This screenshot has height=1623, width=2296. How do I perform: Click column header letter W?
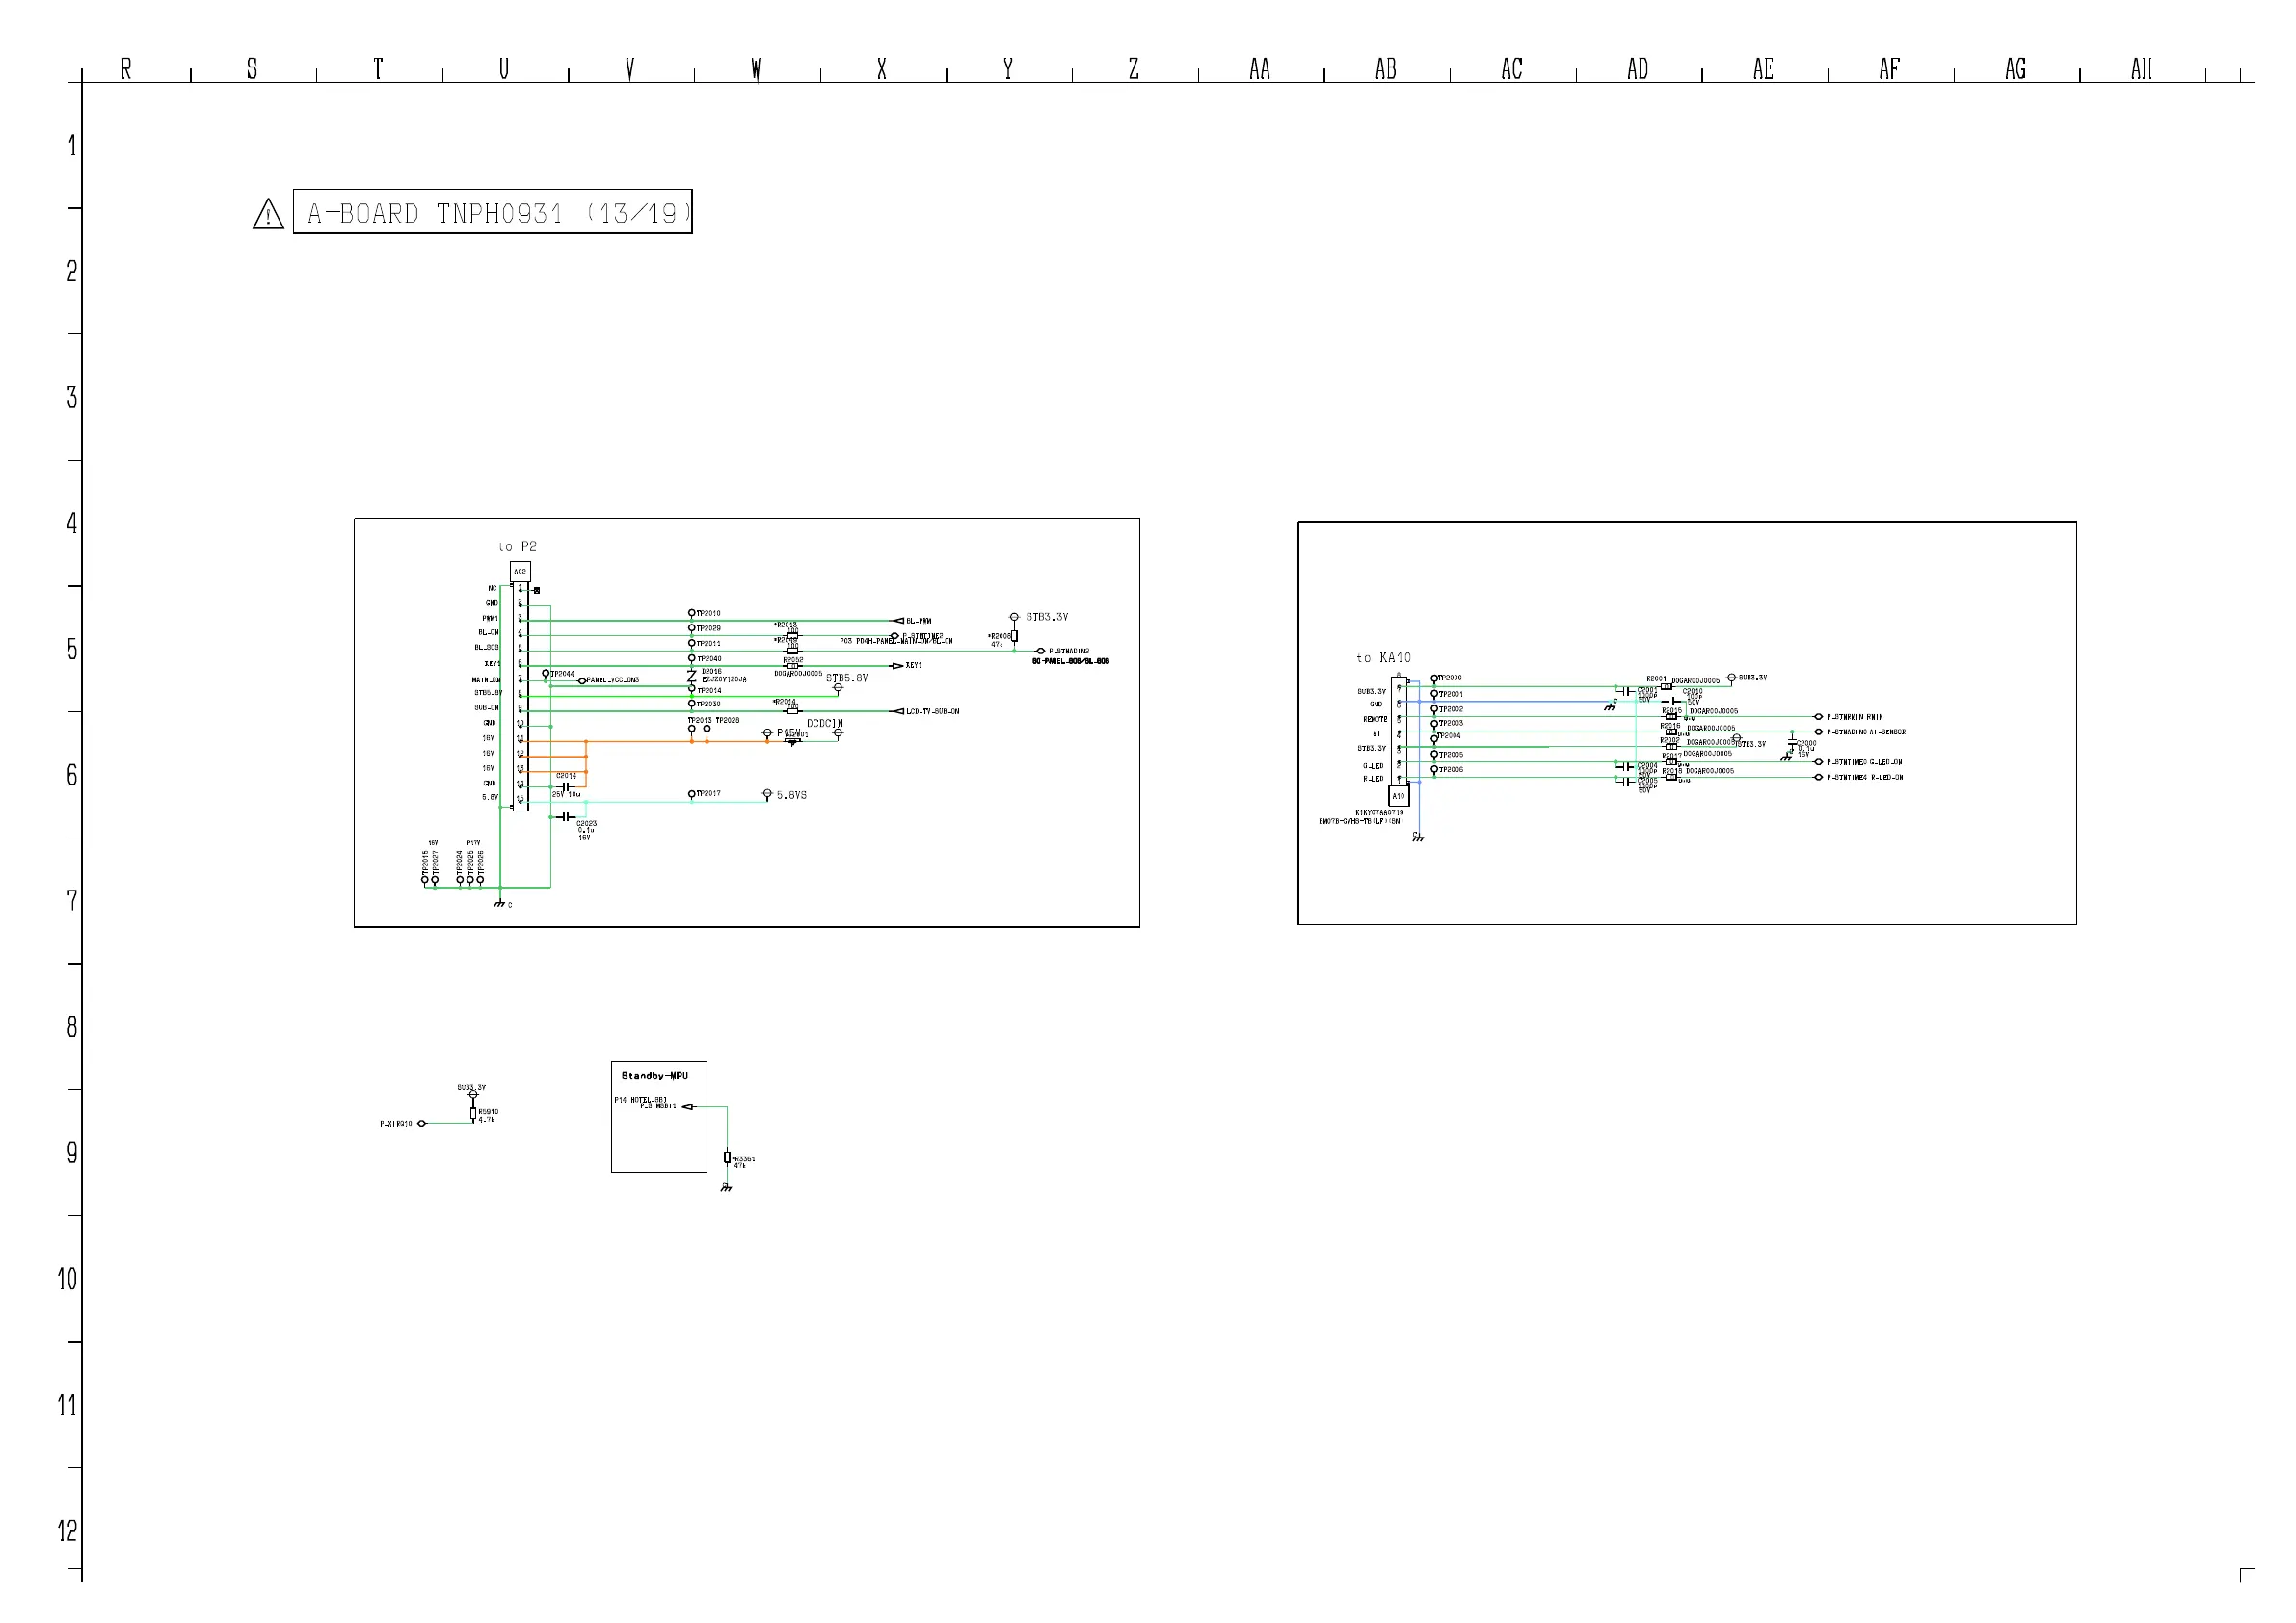pyautogui.click(x=756, y=69)
